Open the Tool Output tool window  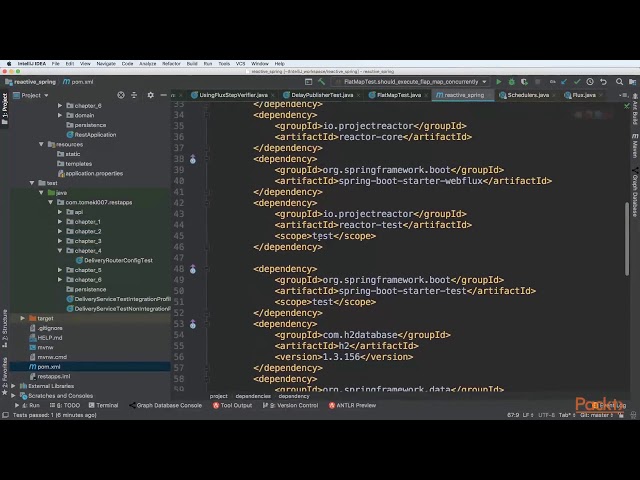pos(232,405)
